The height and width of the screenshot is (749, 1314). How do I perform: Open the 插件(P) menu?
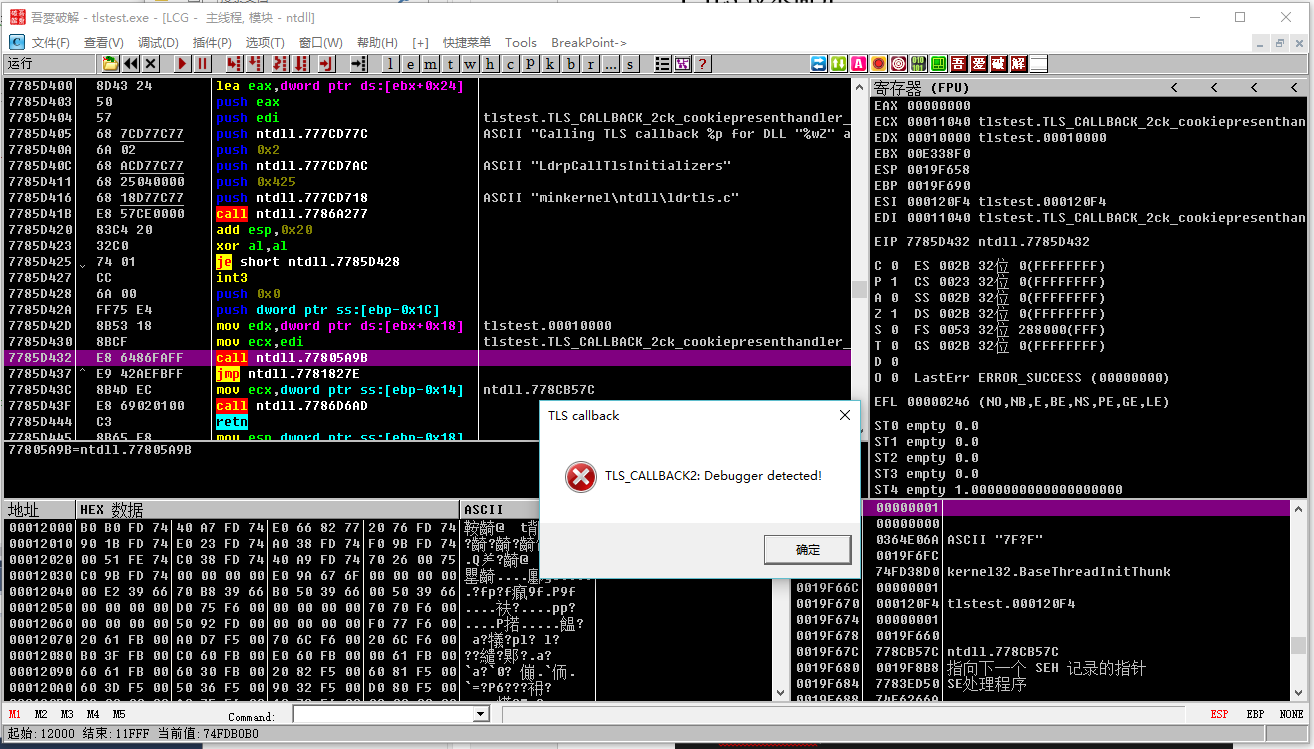[212, 42]
